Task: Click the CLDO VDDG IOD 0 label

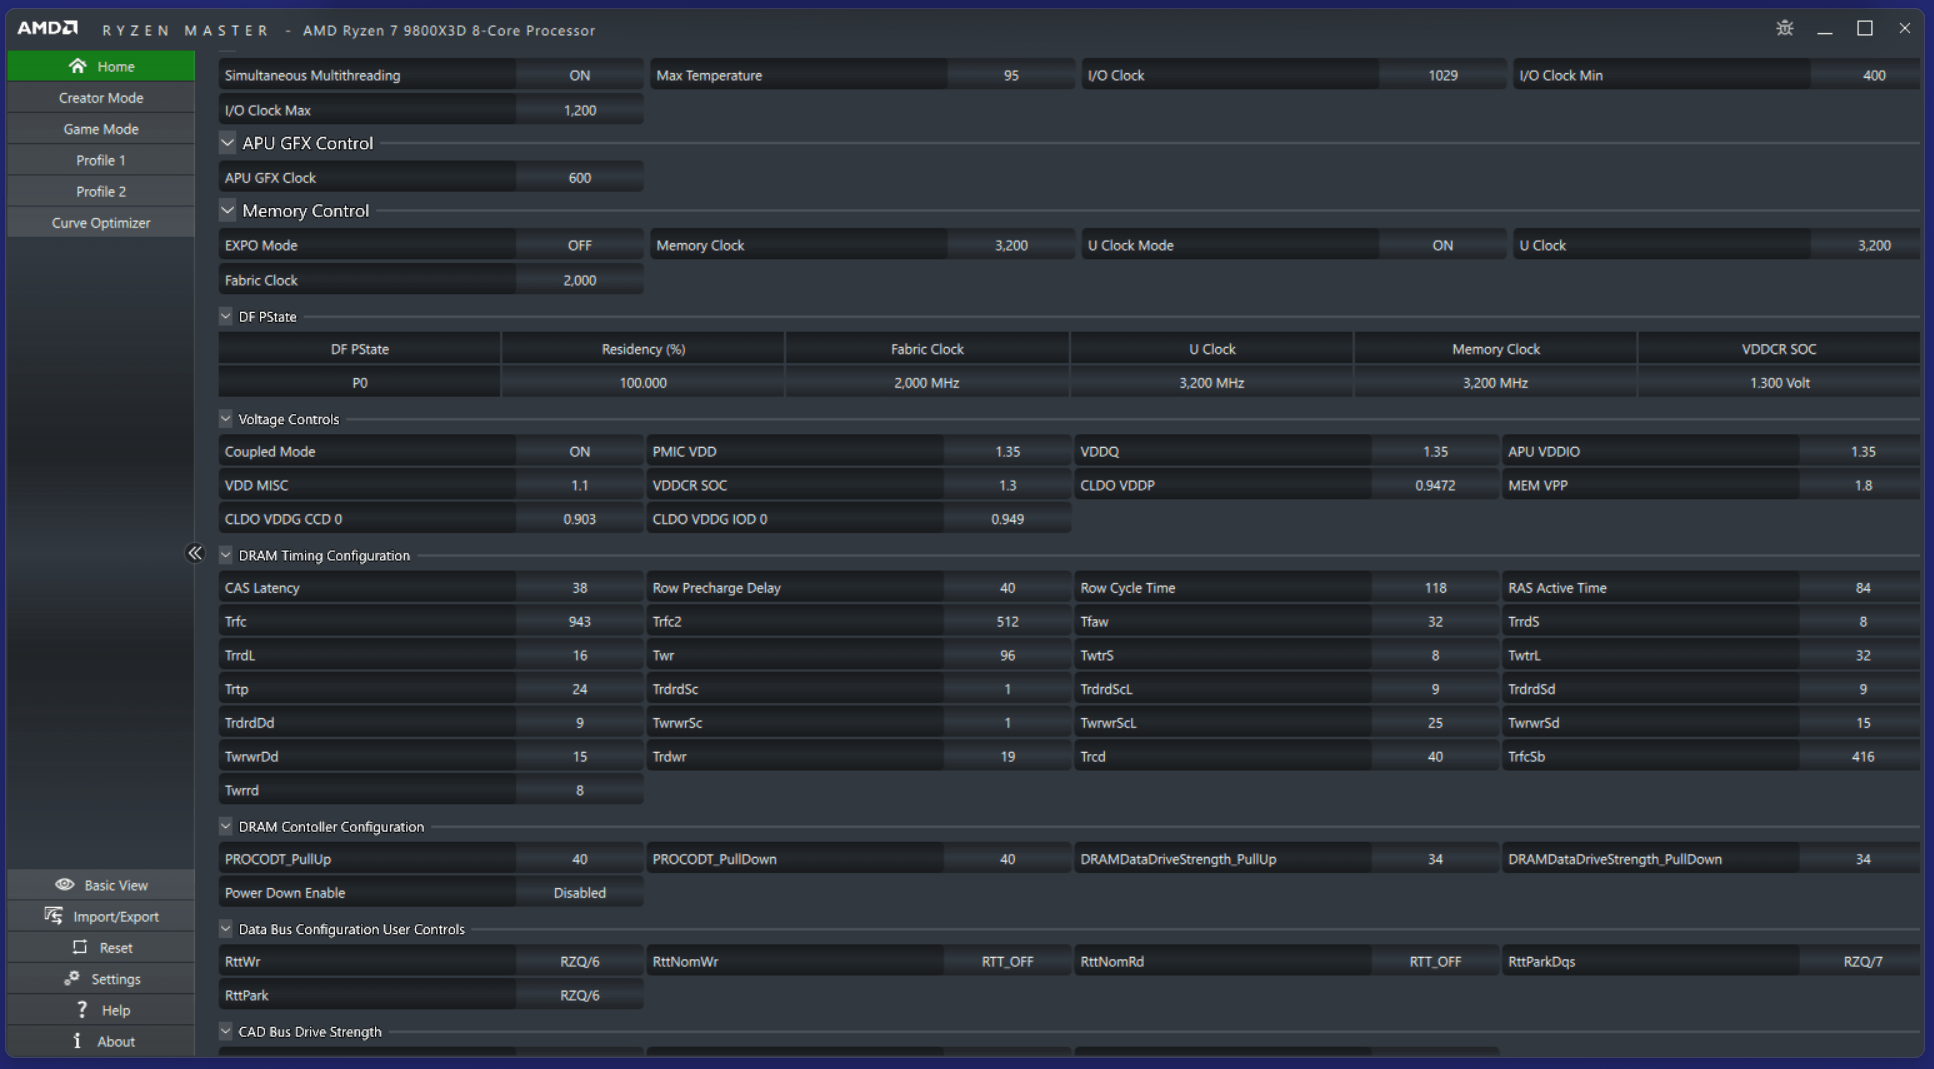Action: tap(710, 519)
